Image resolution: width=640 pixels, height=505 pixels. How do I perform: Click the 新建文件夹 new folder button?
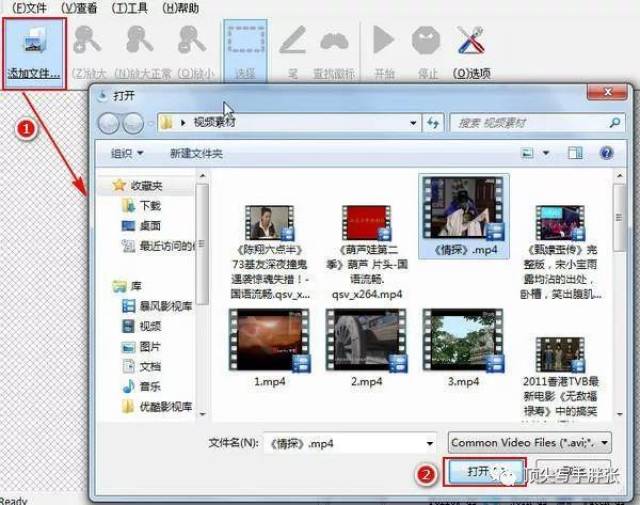[196, 153]
